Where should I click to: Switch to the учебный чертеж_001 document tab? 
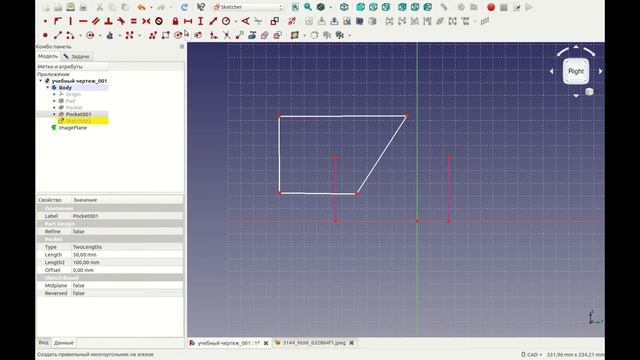click(229, 343)
